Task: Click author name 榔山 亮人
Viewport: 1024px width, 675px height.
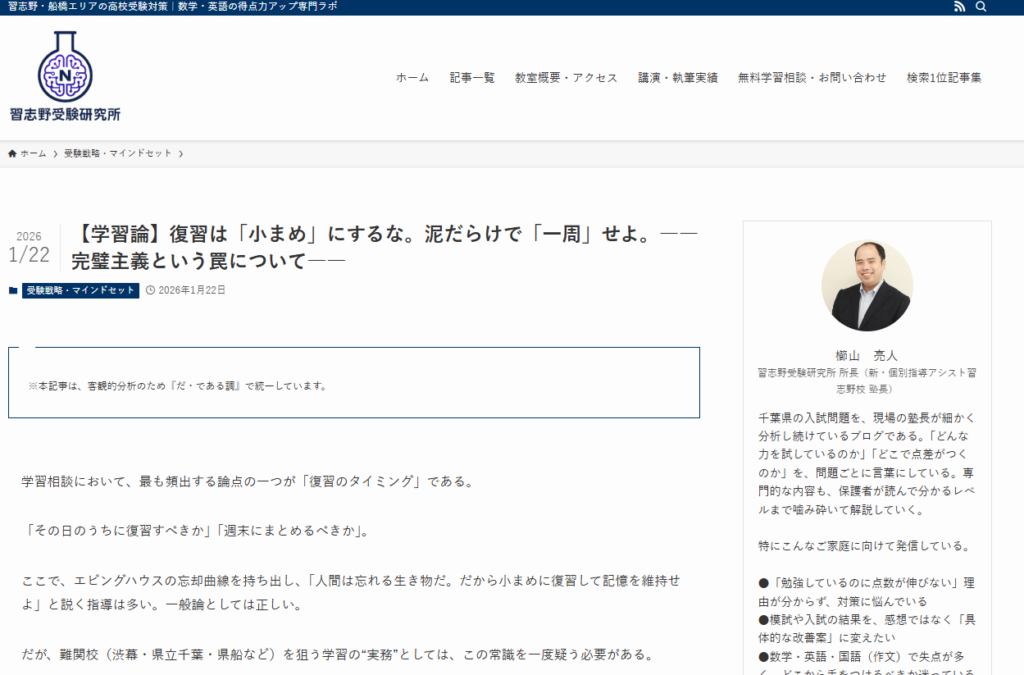Action: 866,355
